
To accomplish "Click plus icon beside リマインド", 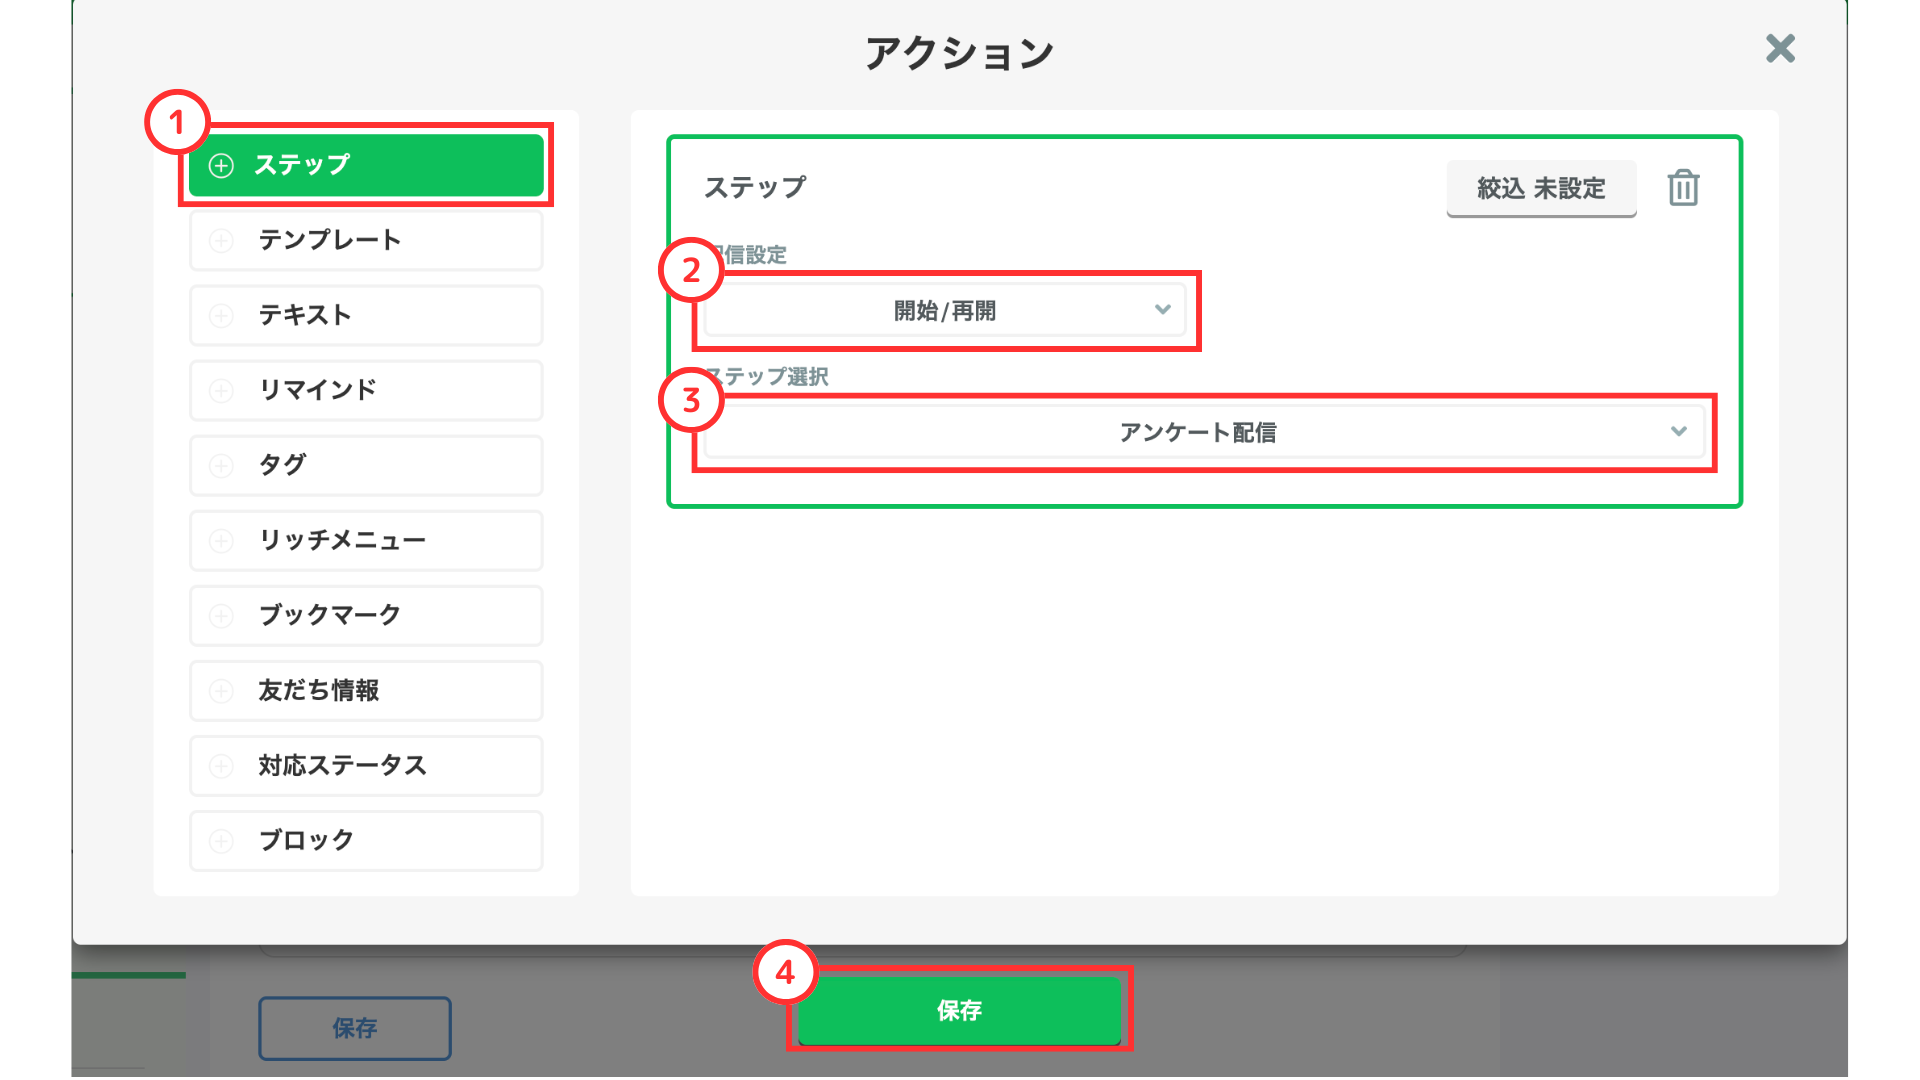I will pos(221,391).
